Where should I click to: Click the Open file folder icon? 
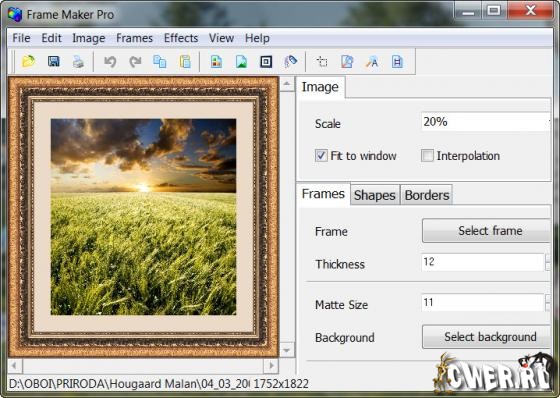(x=29, y=61)
